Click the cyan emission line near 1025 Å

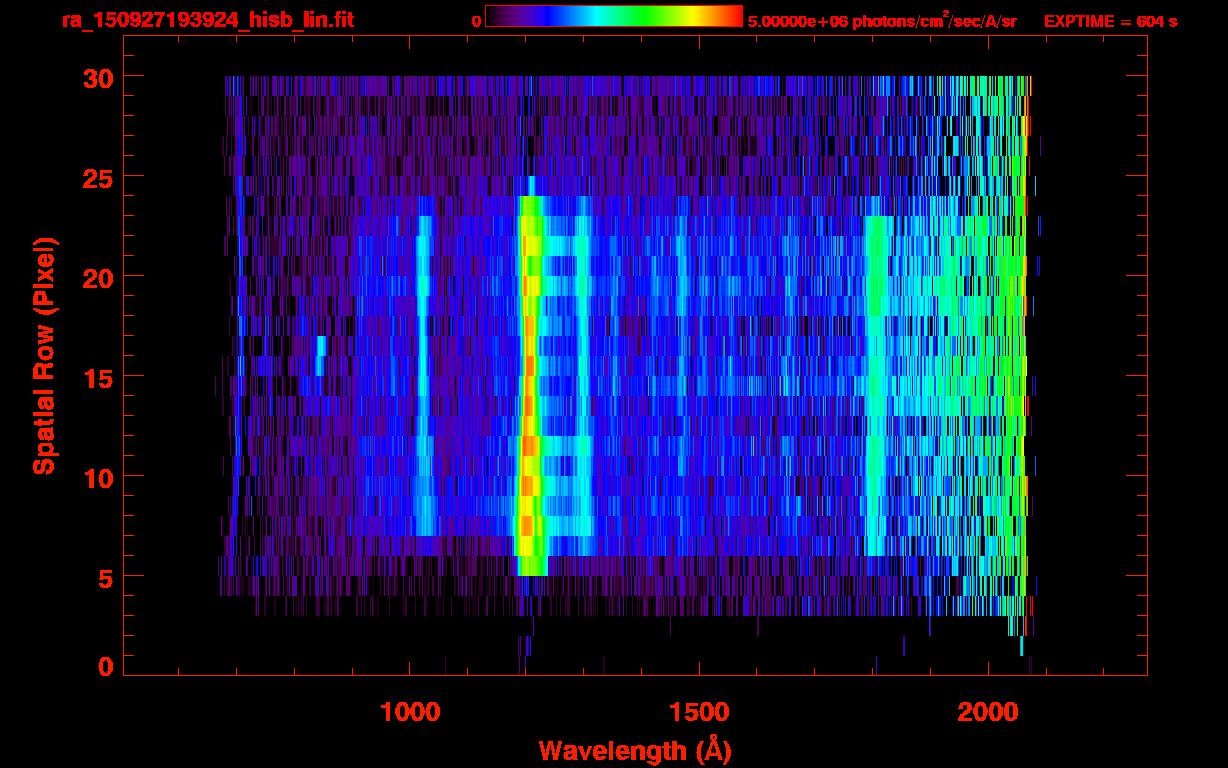423,375
